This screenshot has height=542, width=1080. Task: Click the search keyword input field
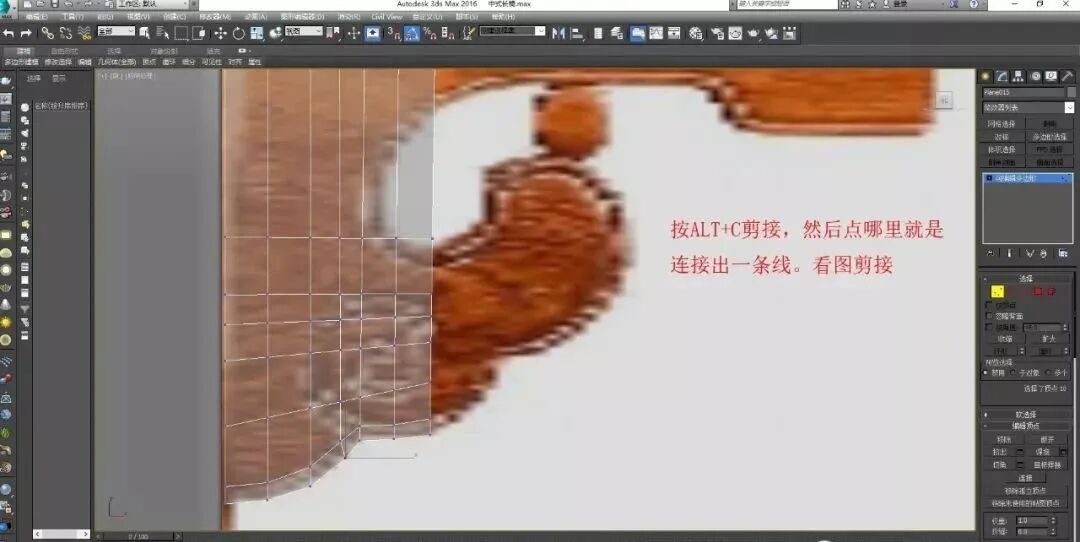(787, 4)
